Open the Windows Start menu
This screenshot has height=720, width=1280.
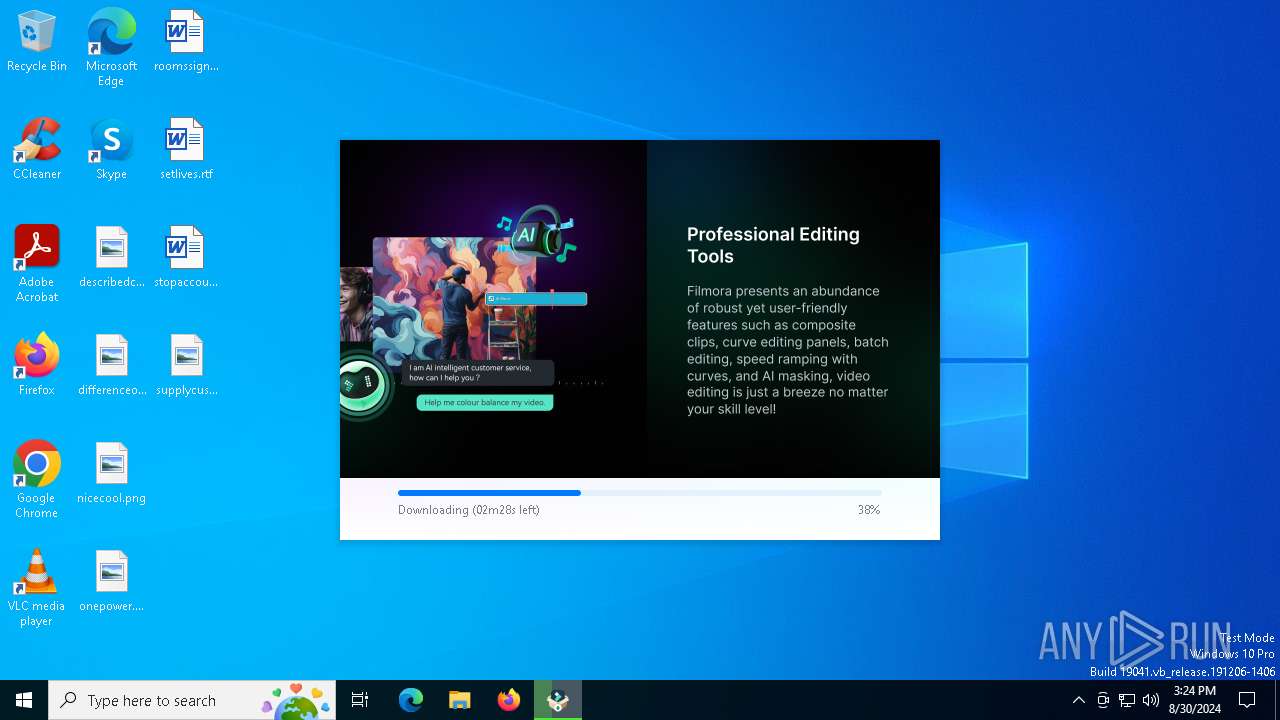click(x=24, y=700)
